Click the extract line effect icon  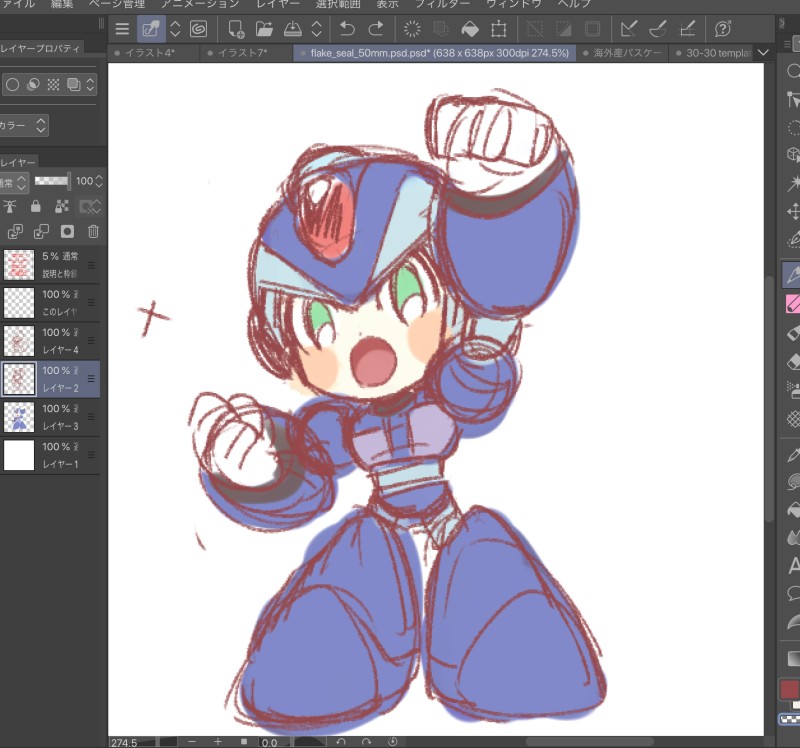33,85
